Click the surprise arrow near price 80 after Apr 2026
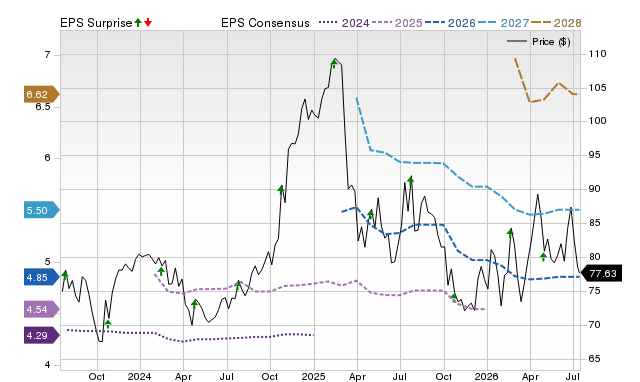Viewport: 640px width, 382px height. click(x=543, y=257)
